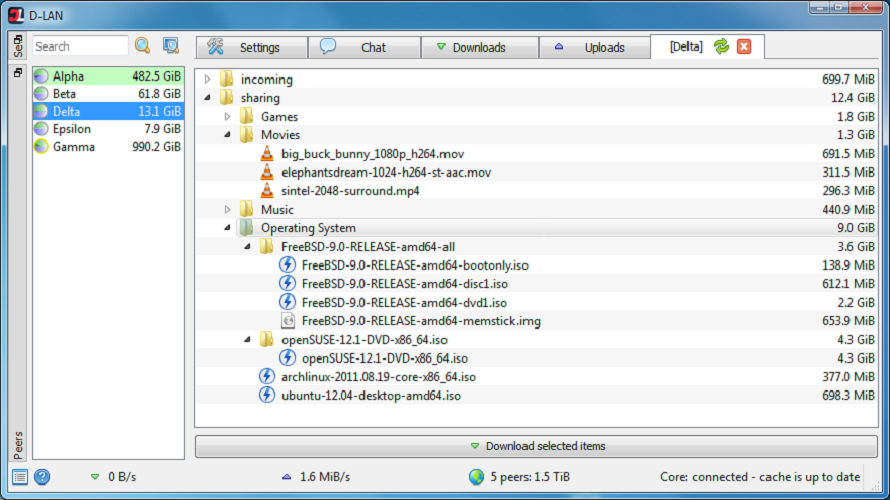Viewport: 890px width, 500px height.
Task: Collapse FreeBSD-9.0-RELEASE-amd64-all folder
Action: click(247, 246)
